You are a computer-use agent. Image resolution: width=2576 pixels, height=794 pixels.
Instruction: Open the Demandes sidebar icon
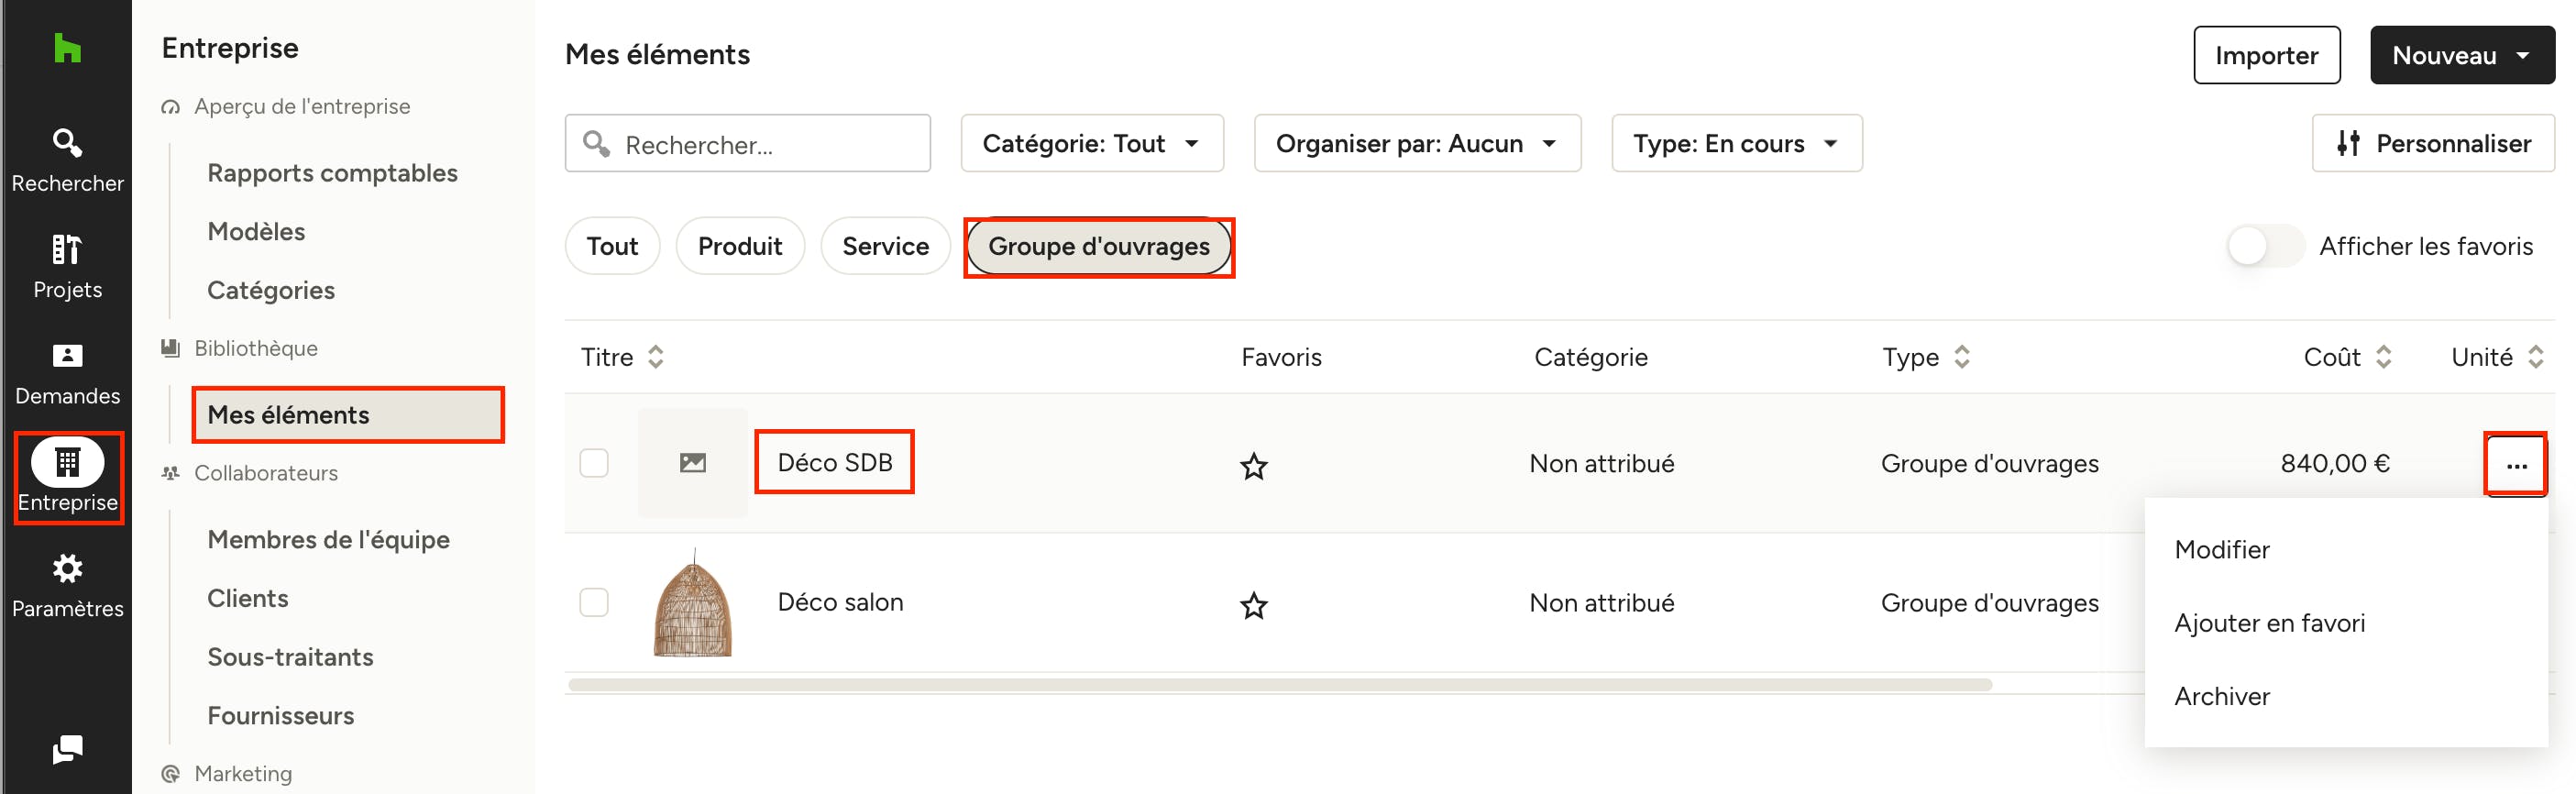[67, 374]
